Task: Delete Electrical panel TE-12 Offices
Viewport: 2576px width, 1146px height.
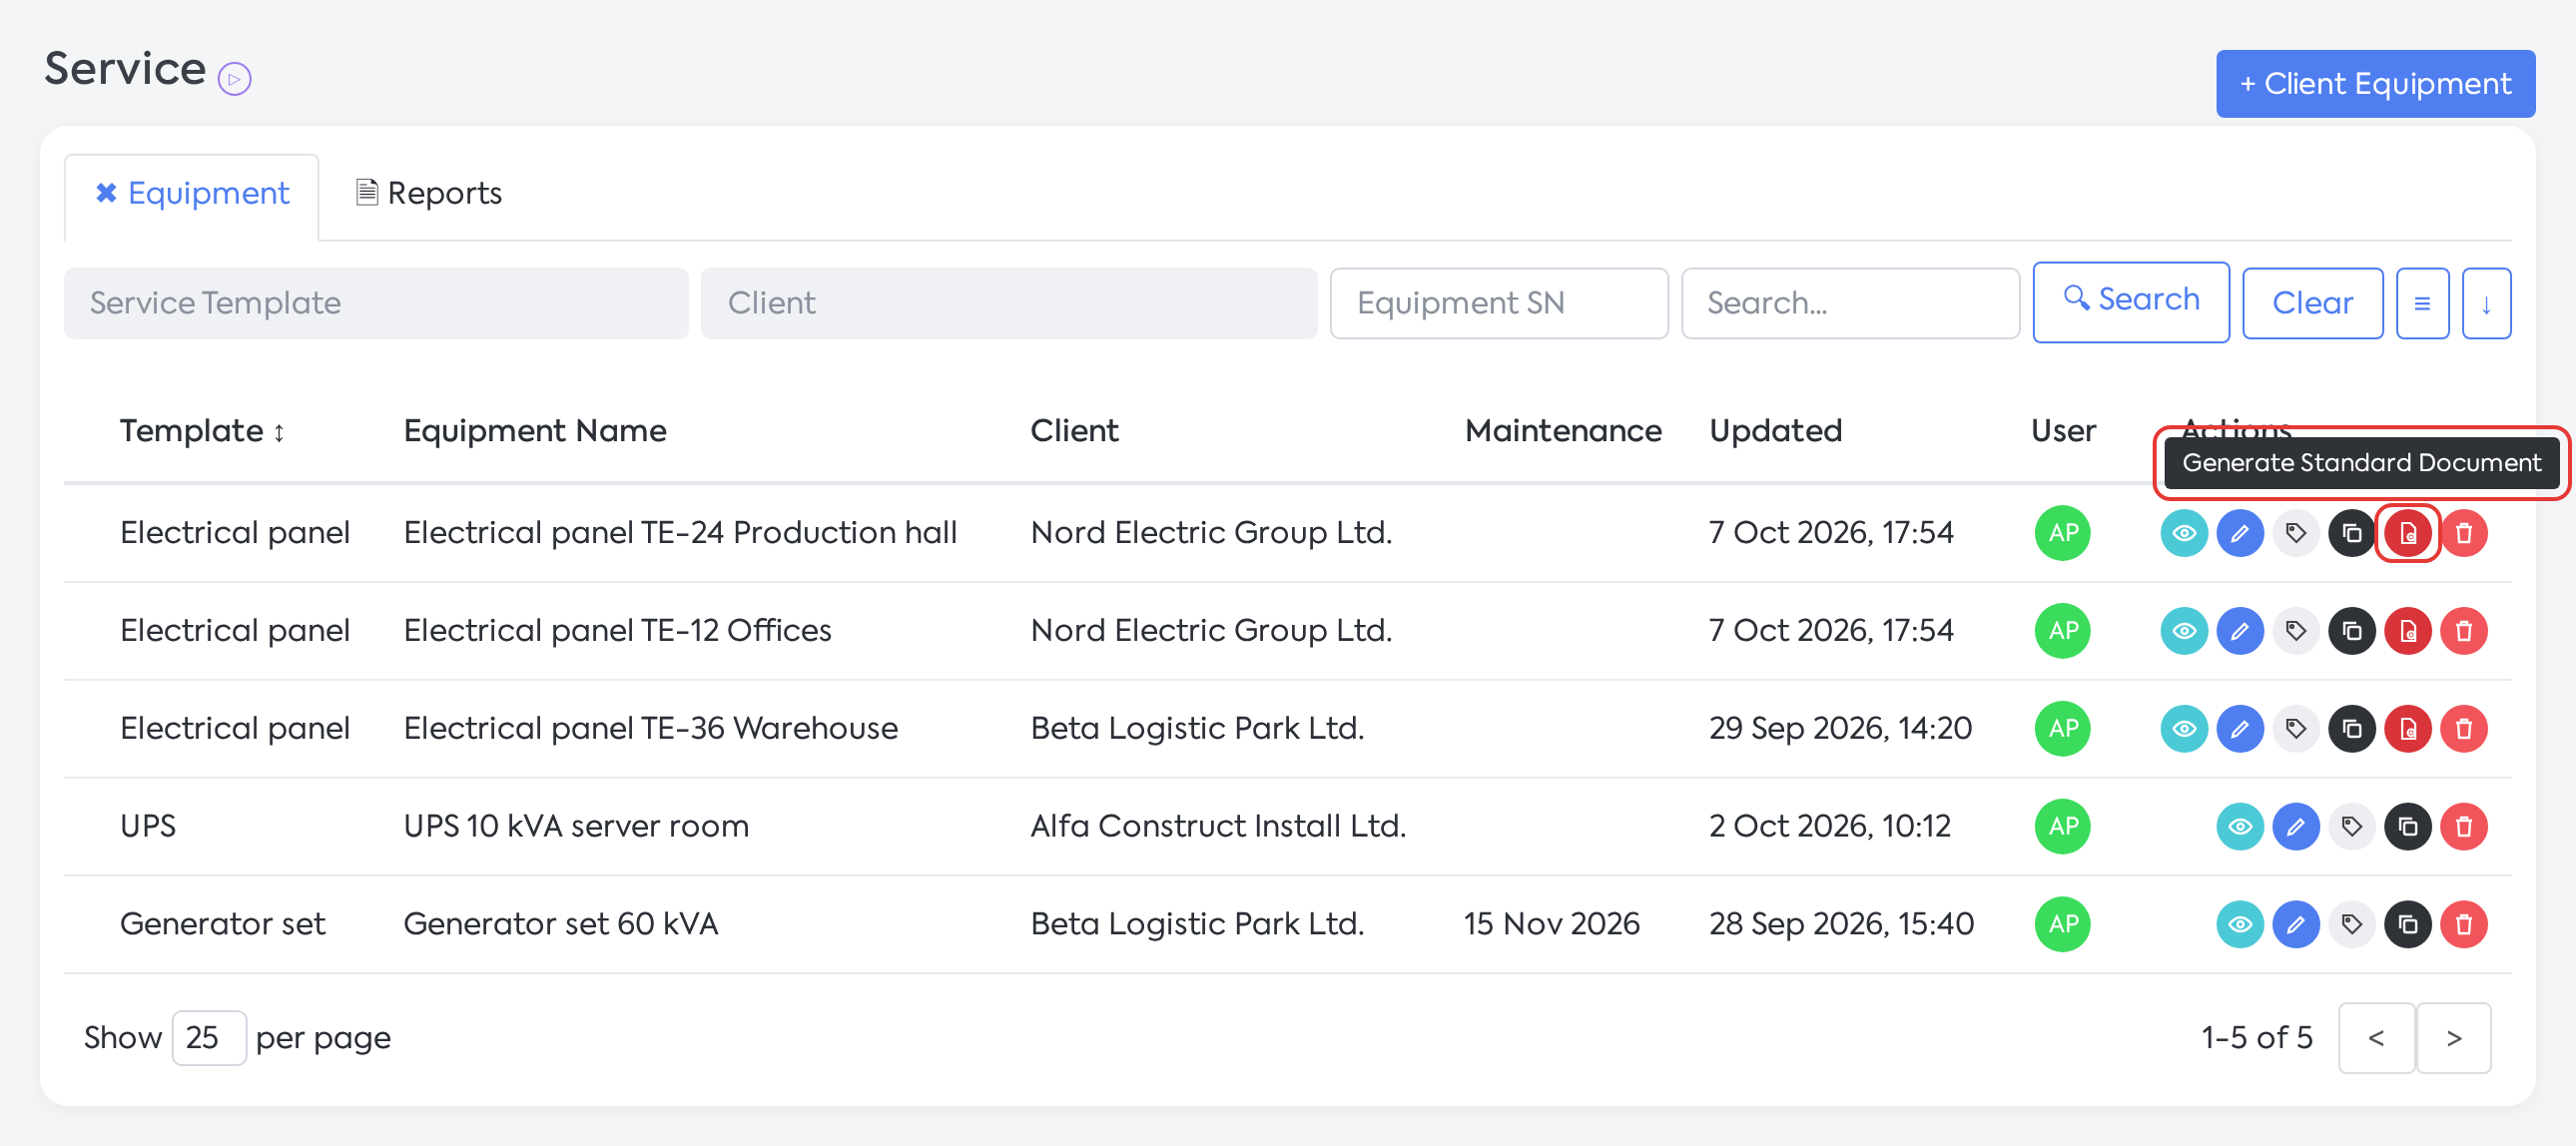Action: point(2464,631)
